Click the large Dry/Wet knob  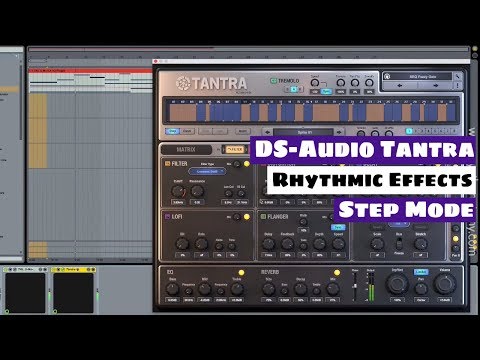click(x=397, y=284)
